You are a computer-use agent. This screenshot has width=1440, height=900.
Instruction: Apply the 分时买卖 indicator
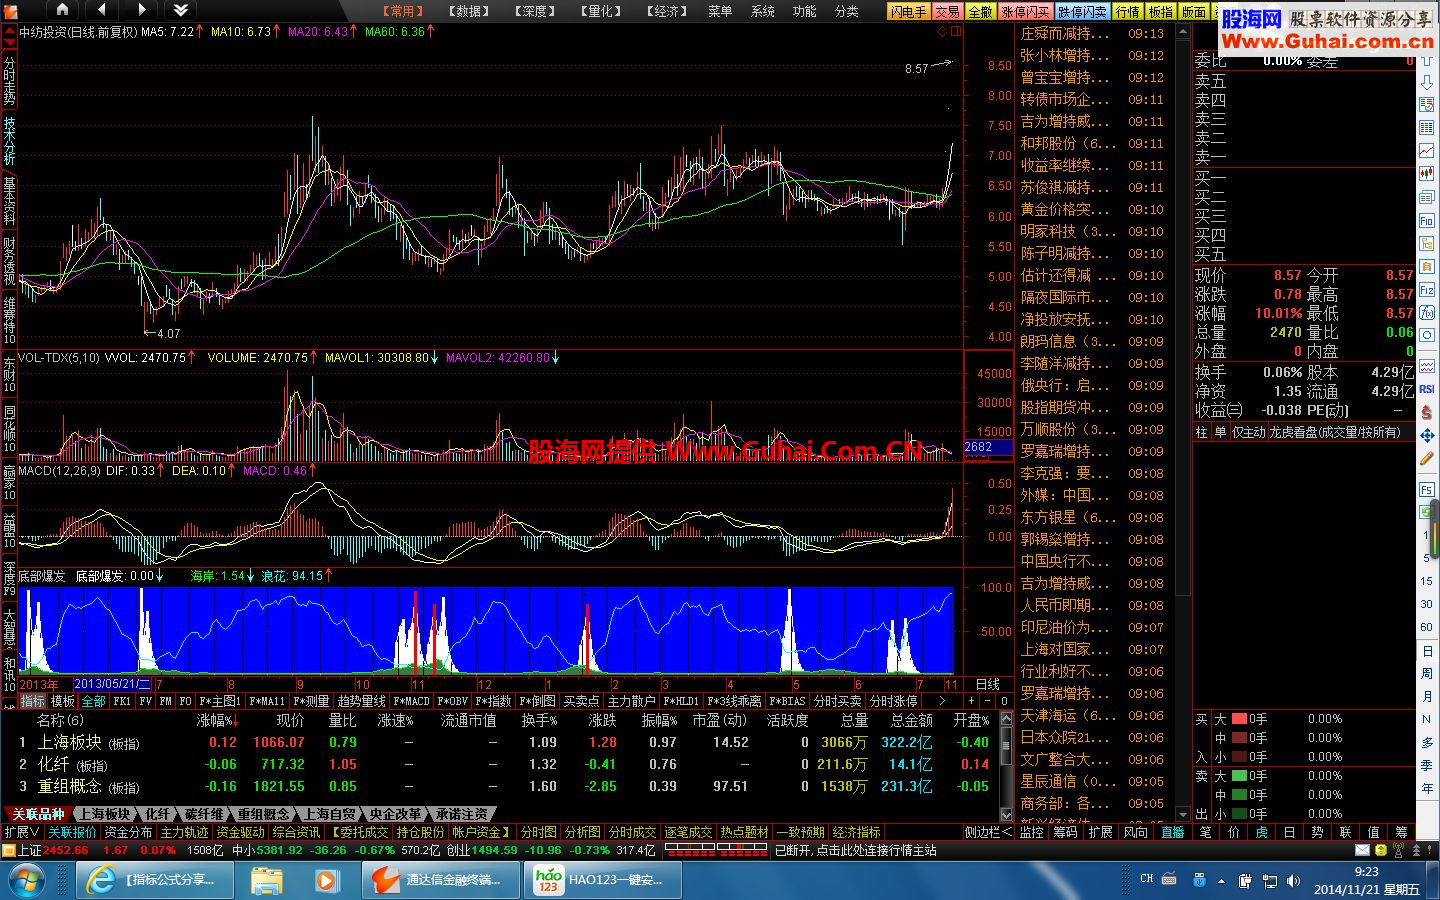pyautogui.click(x=837, y=702)
